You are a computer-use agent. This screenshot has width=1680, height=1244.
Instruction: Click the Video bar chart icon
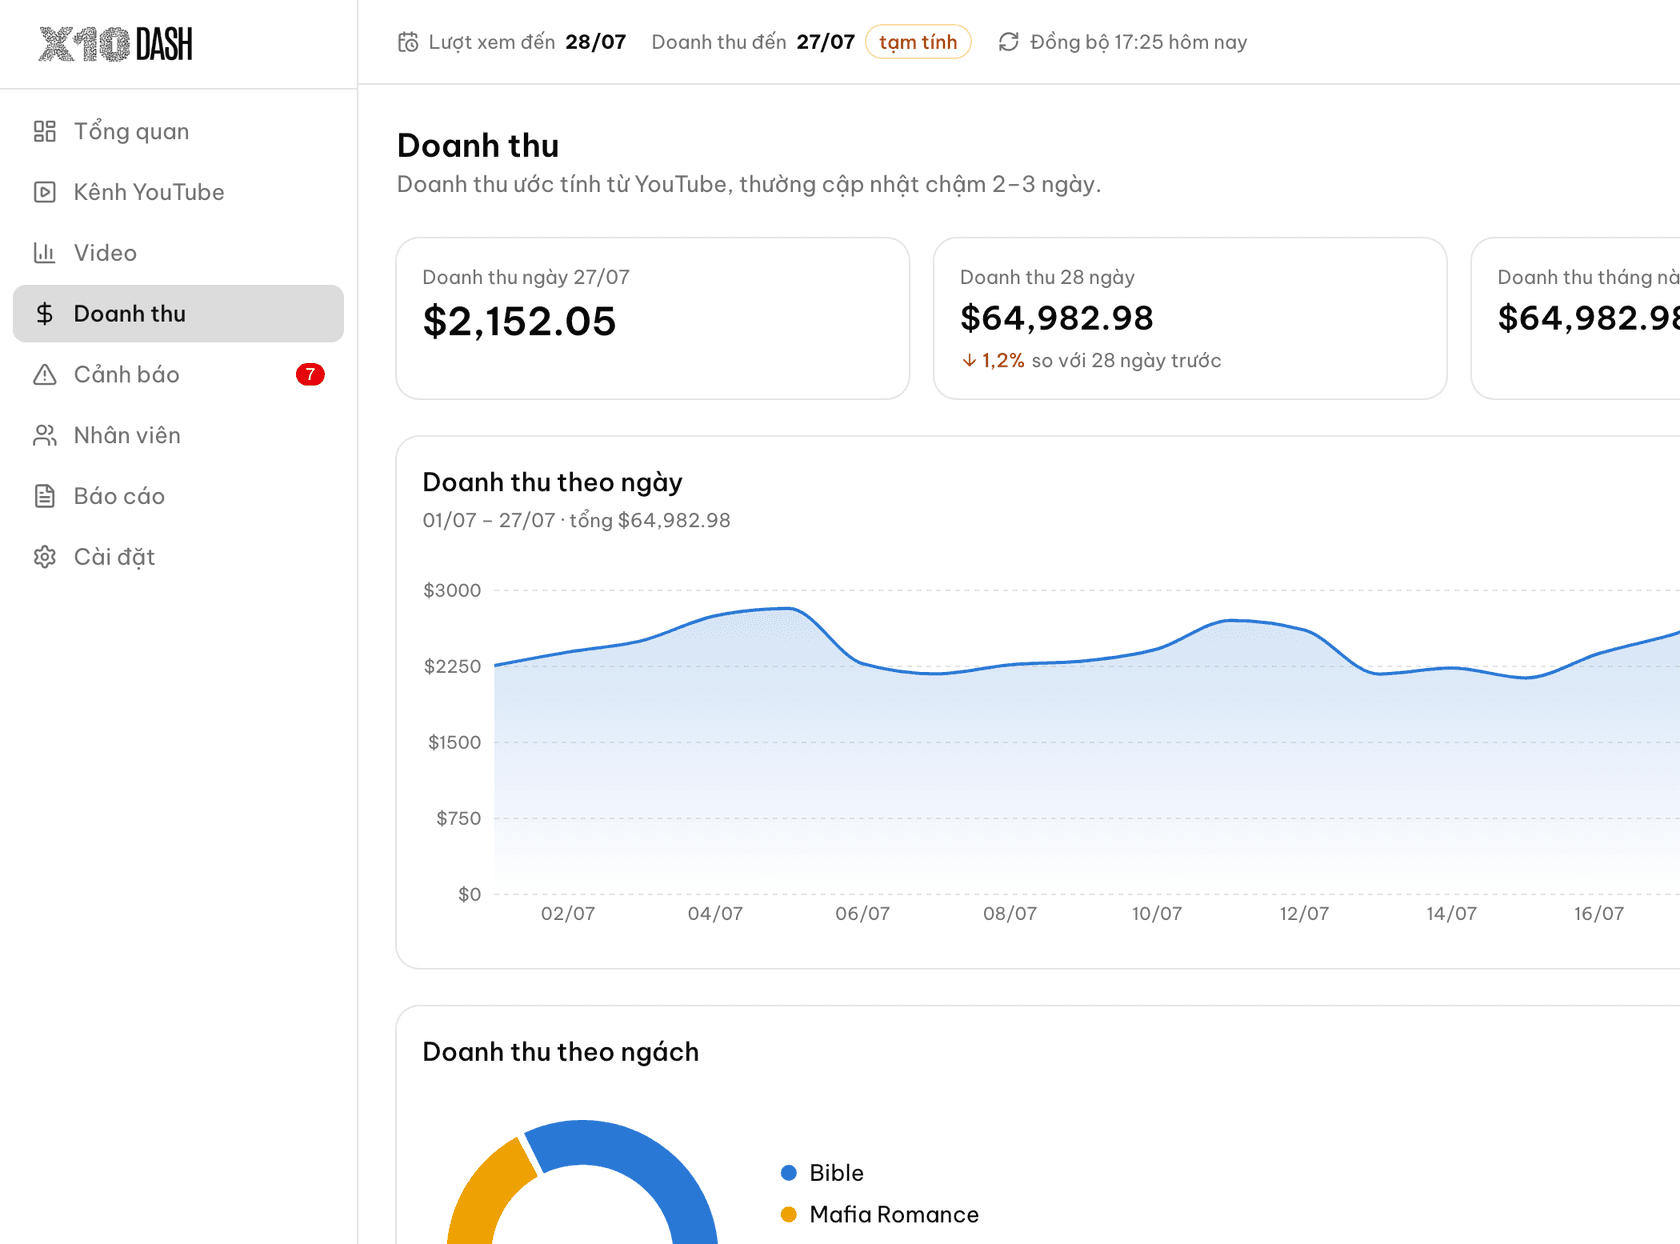click(45, 253)
